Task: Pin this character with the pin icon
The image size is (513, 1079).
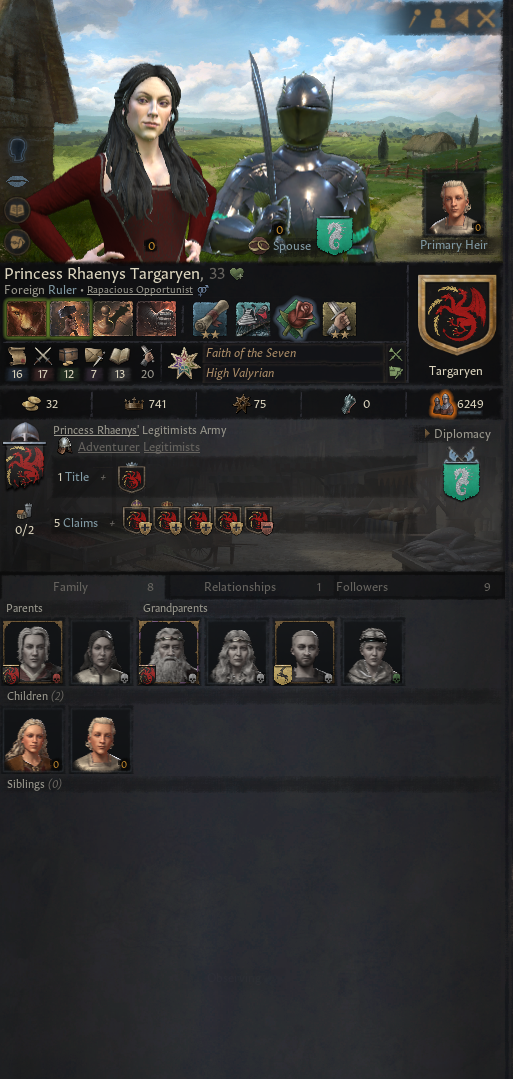Action: click(x=415, y=19)
